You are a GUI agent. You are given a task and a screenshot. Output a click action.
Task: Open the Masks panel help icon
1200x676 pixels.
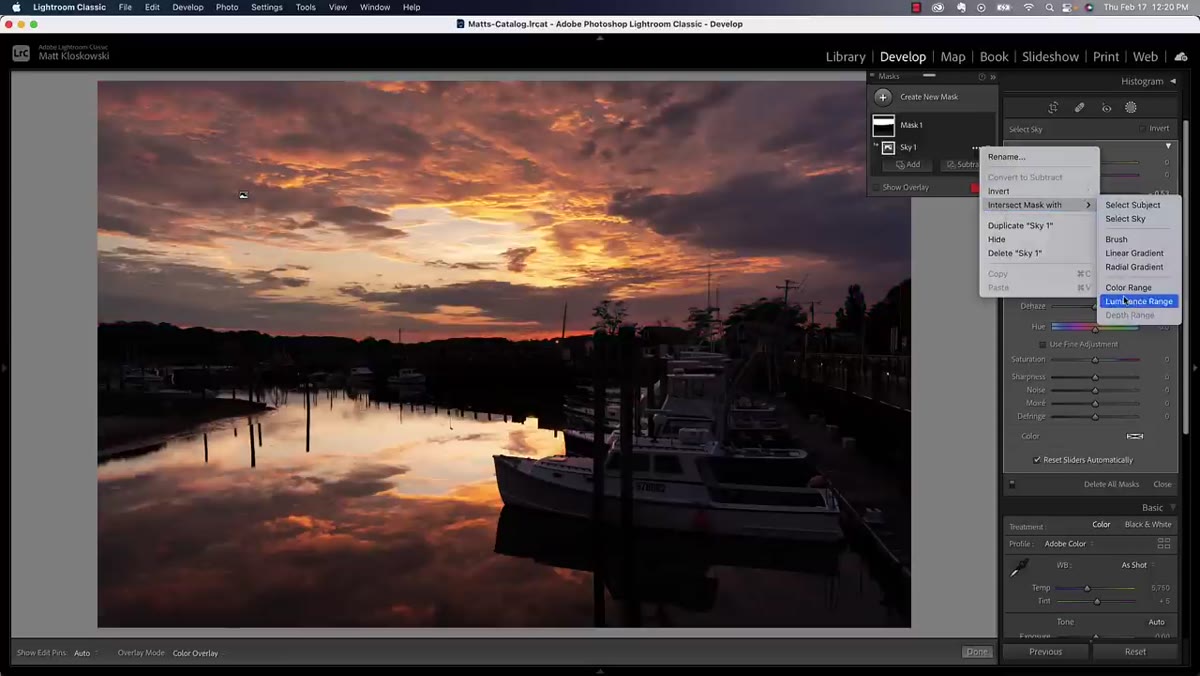(x=982, y=76)
